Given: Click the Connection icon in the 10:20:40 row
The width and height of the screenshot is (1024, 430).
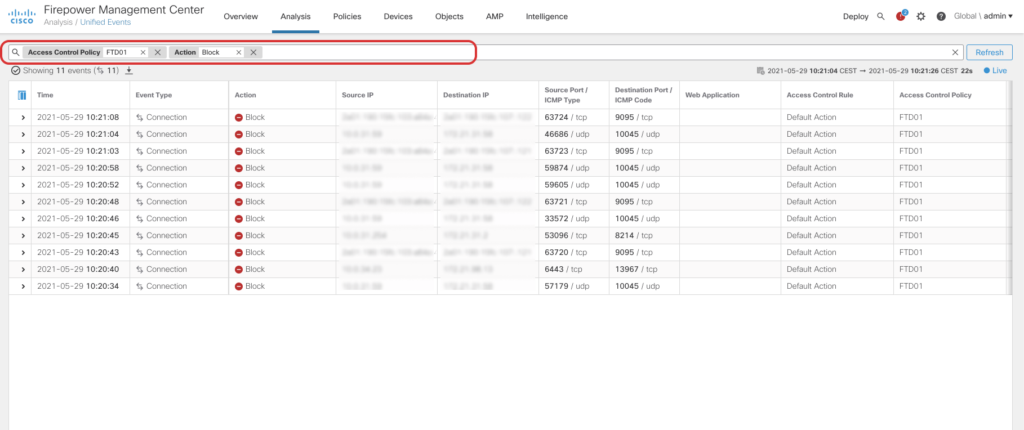Looking at the screenshot, I should 139,269.
